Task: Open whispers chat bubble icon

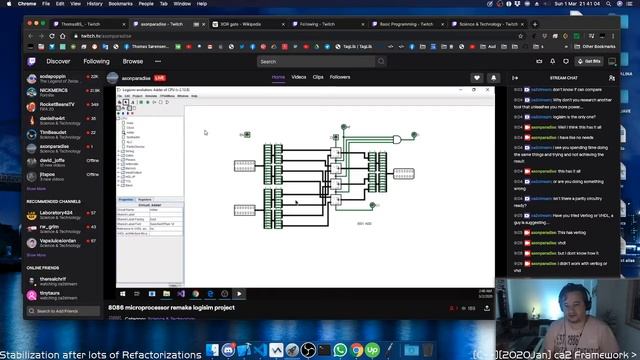Action: click(566, 61)
